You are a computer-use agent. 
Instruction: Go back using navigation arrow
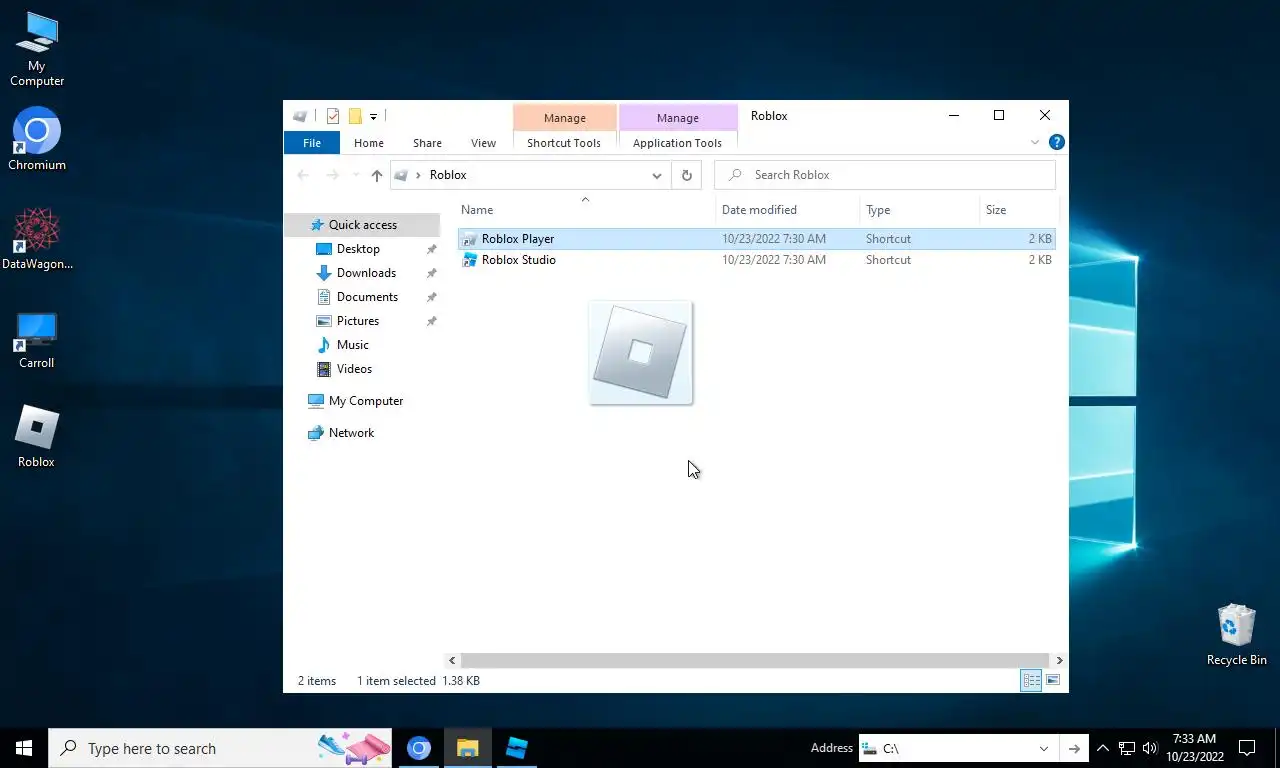(x=304, y=175)
